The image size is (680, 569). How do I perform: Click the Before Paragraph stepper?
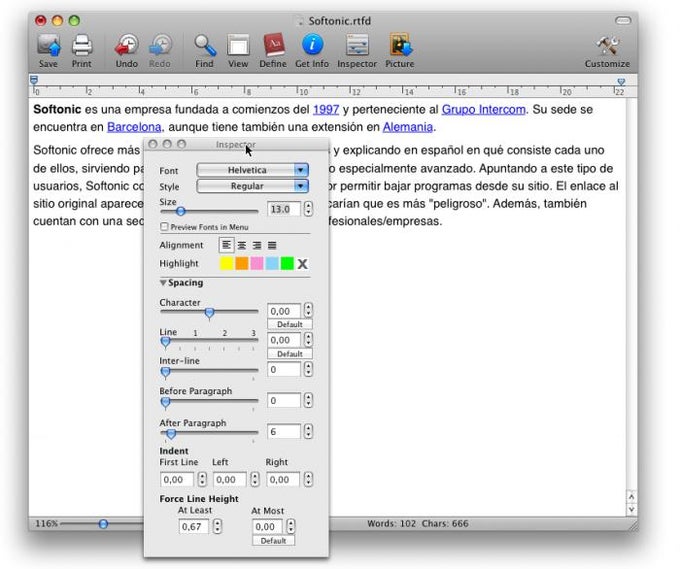308,400
